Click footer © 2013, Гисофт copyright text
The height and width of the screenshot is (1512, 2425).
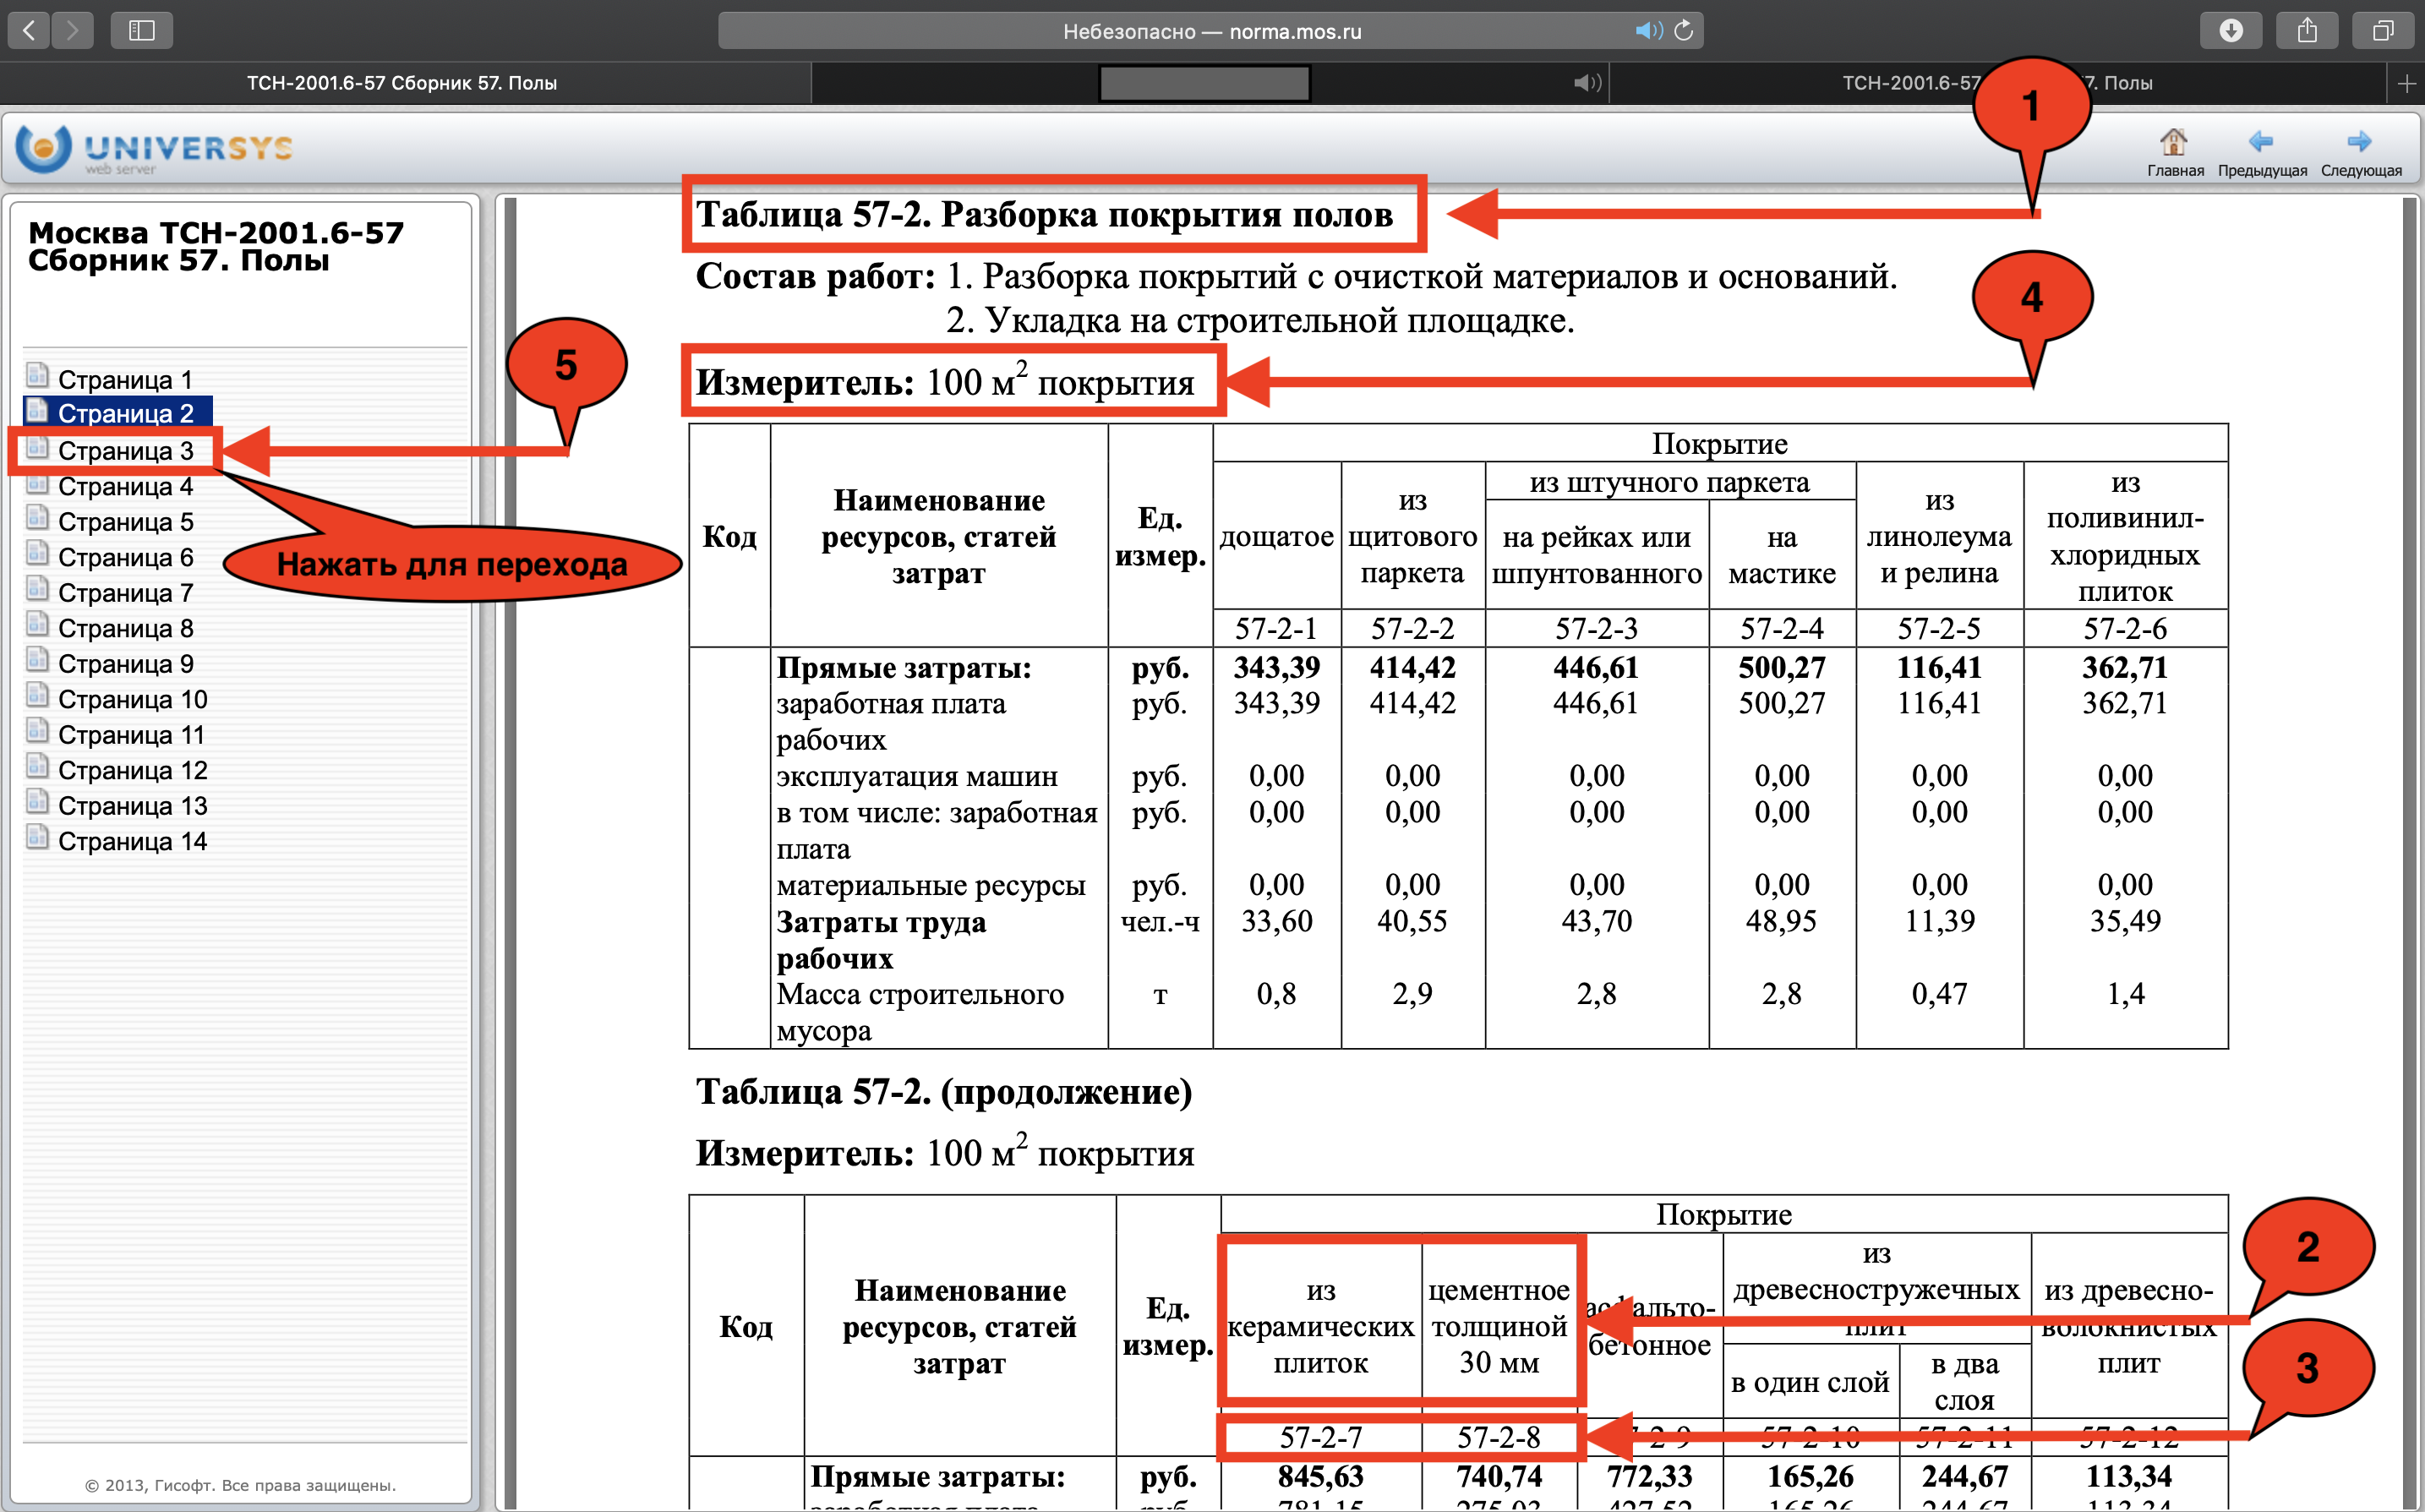(x=241, y=1485)
